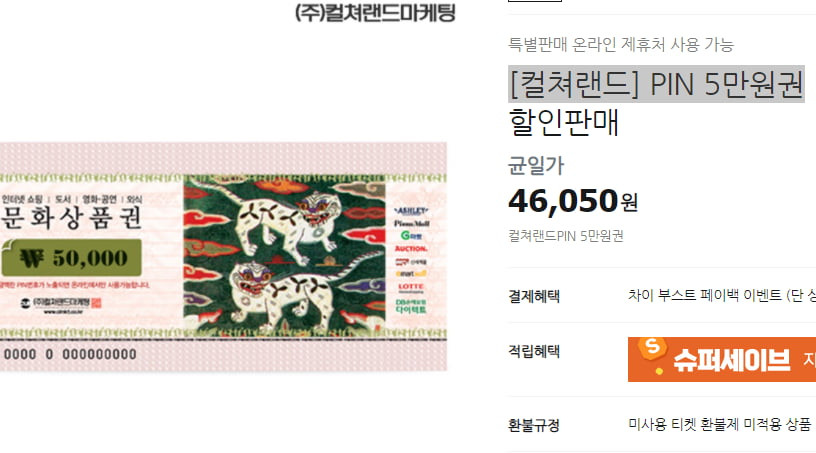The width and height of the screenshot is (816, 453).
Task: Click the red AUCTION logo on the card
Action: point(411,249)
